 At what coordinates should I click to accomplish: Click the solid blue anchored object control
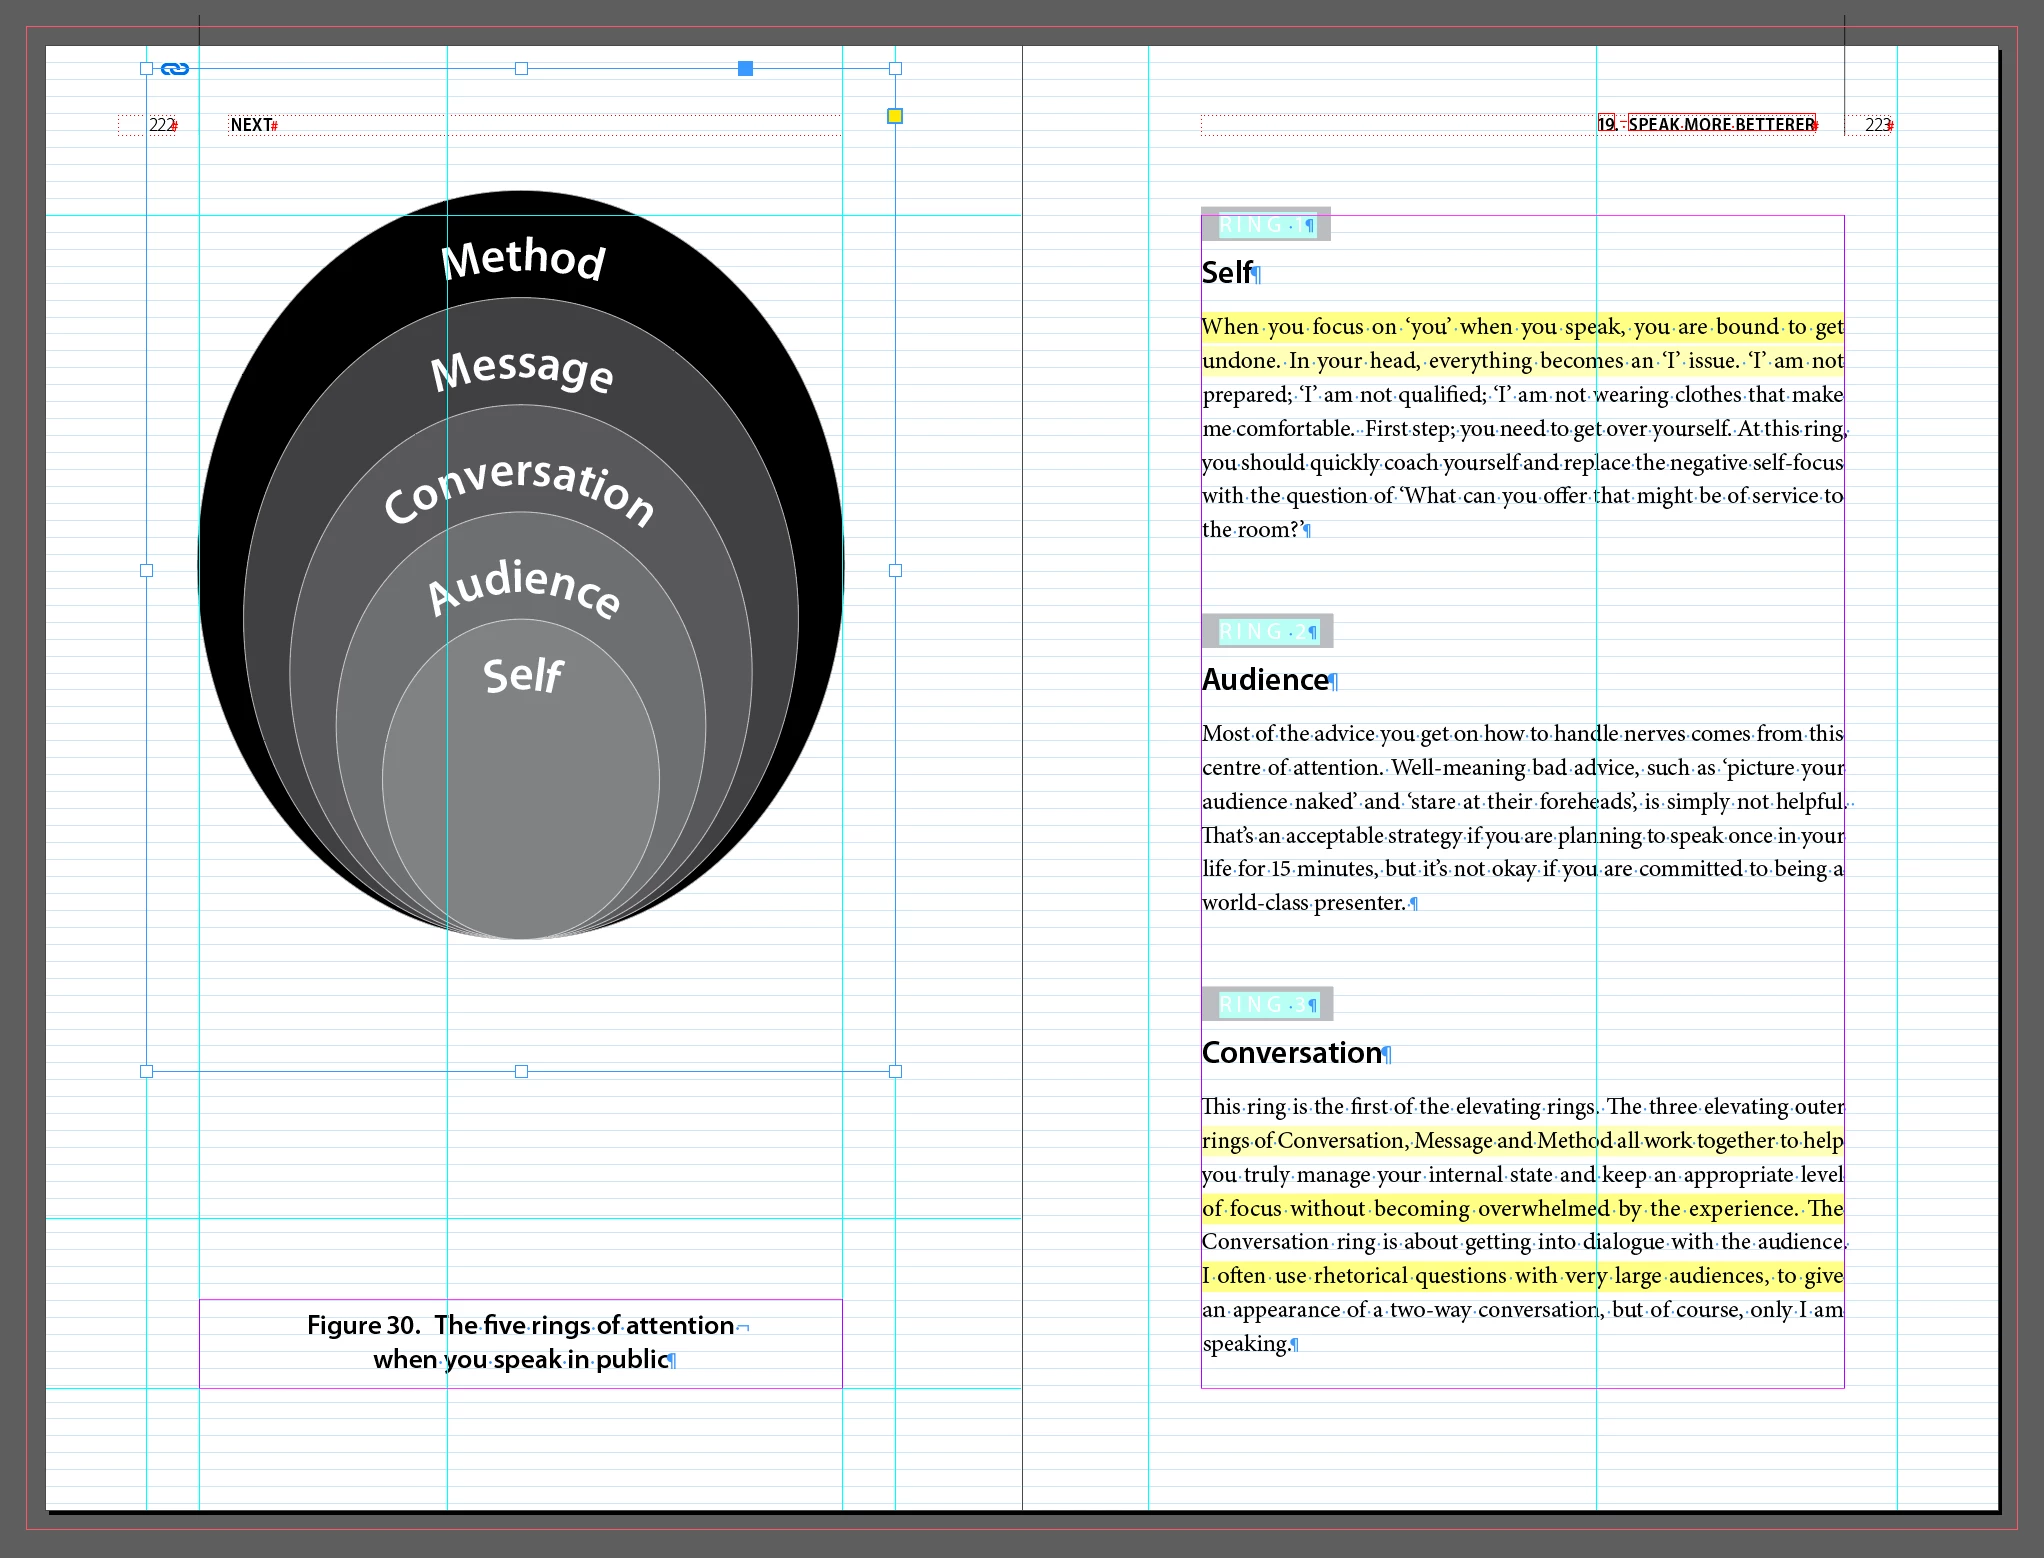point(745,68)
